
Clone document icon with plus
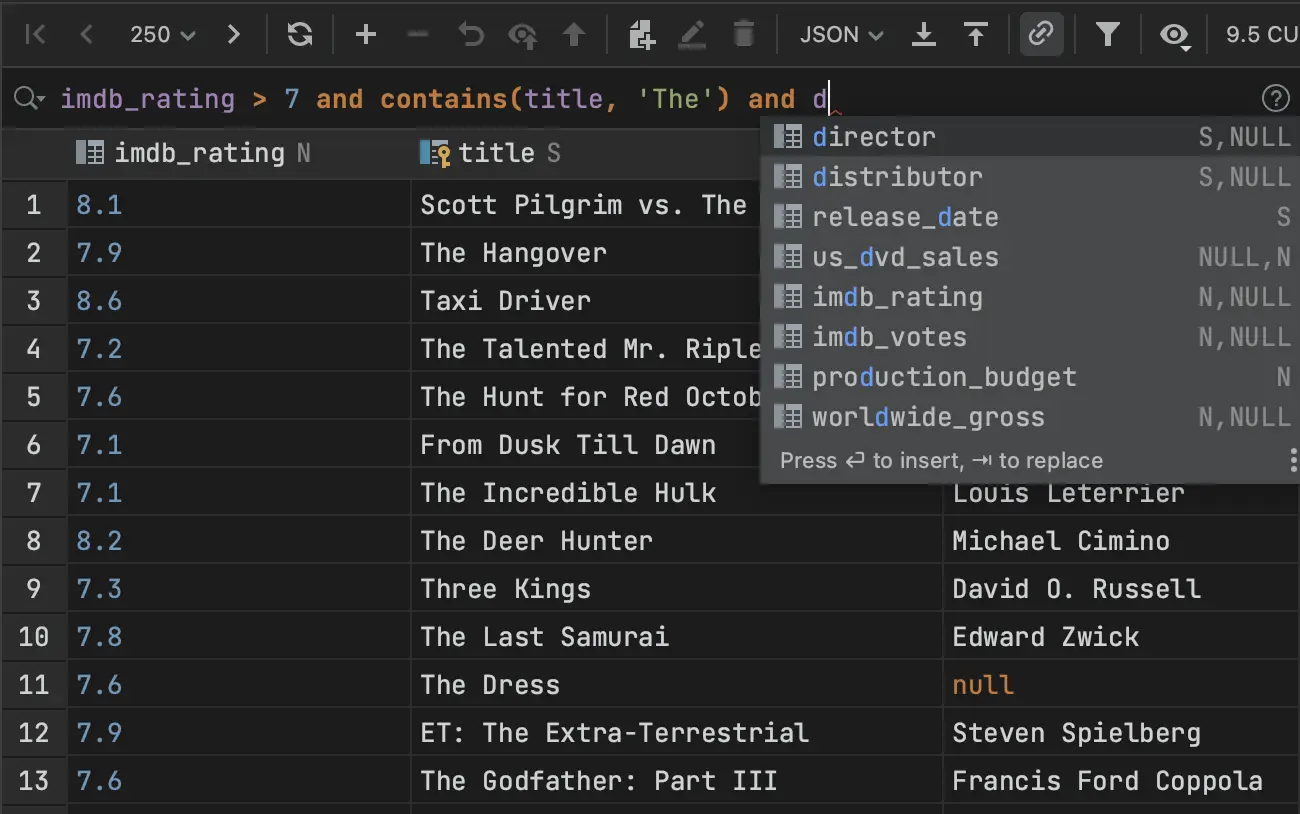pos(642,35)
